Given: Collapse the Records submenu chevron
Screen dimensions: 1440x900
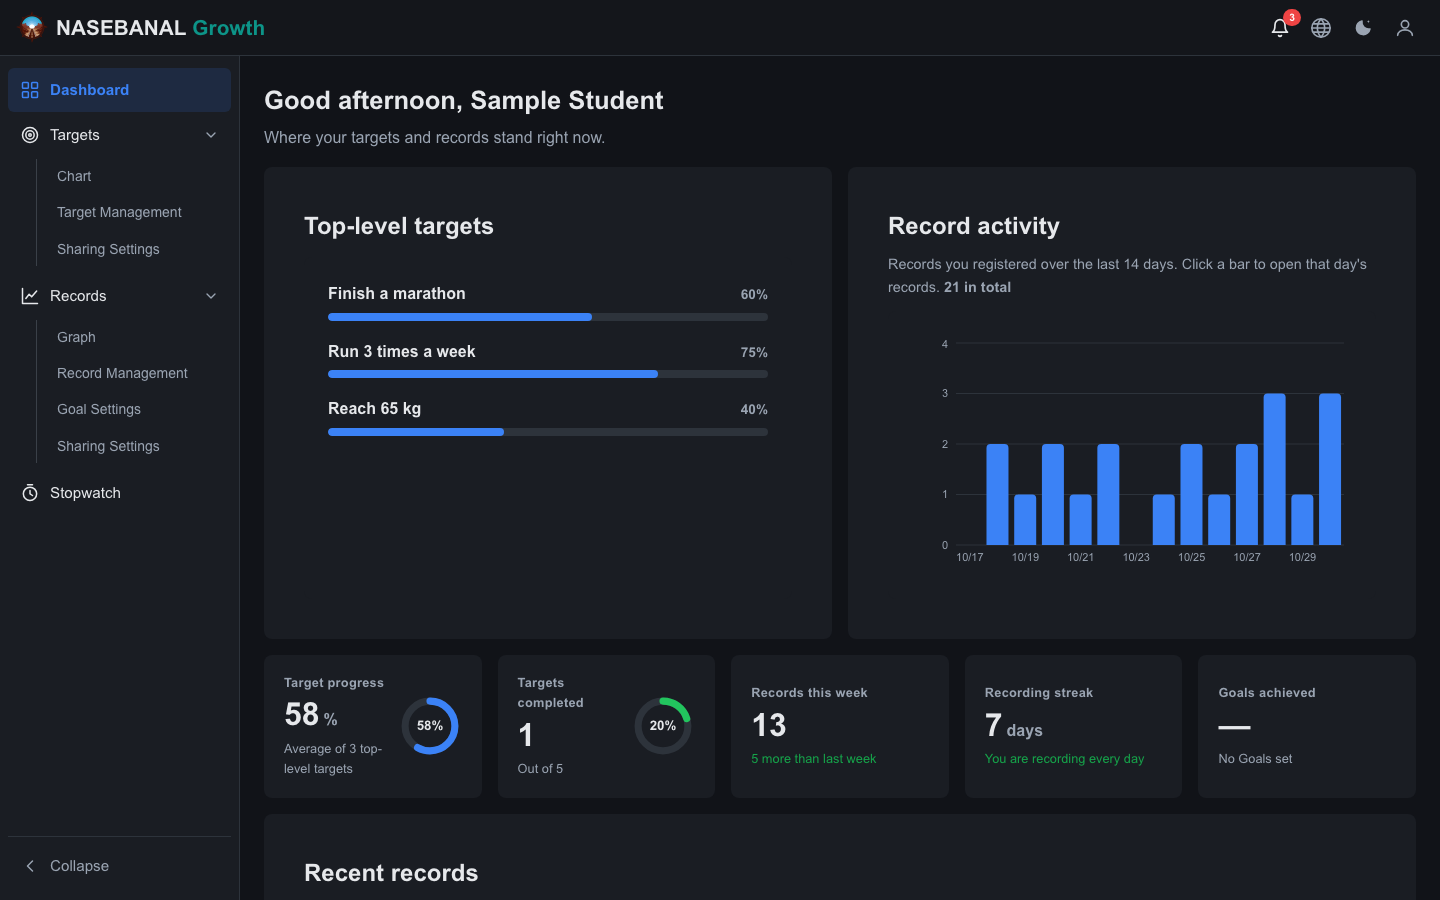Looking at the screenshot, I should click(x=211, y=296).
